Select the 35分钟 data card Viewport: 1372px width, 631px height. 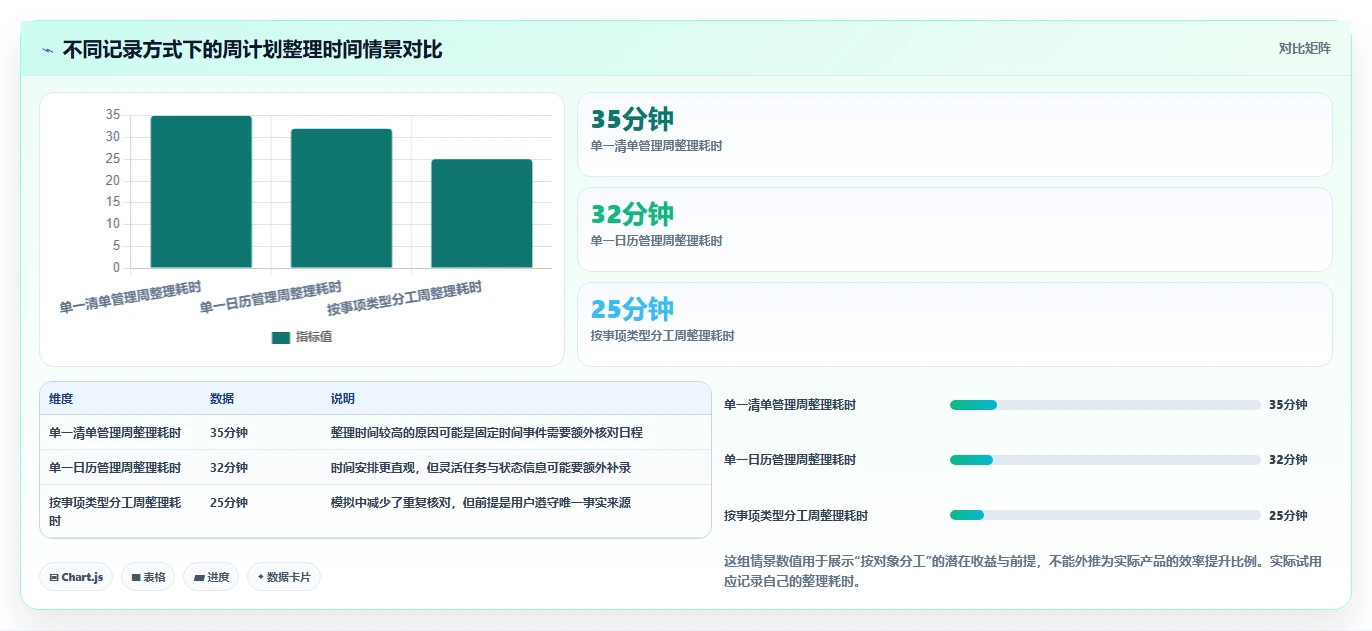[955, 134]
